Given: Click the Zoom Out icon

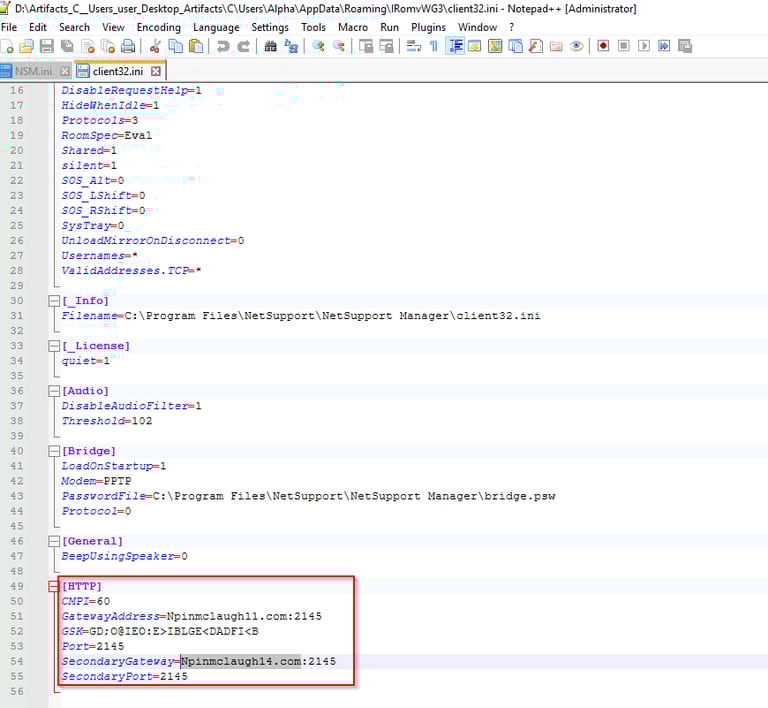Looking at the screenshot, I should (x=338, y=47).
